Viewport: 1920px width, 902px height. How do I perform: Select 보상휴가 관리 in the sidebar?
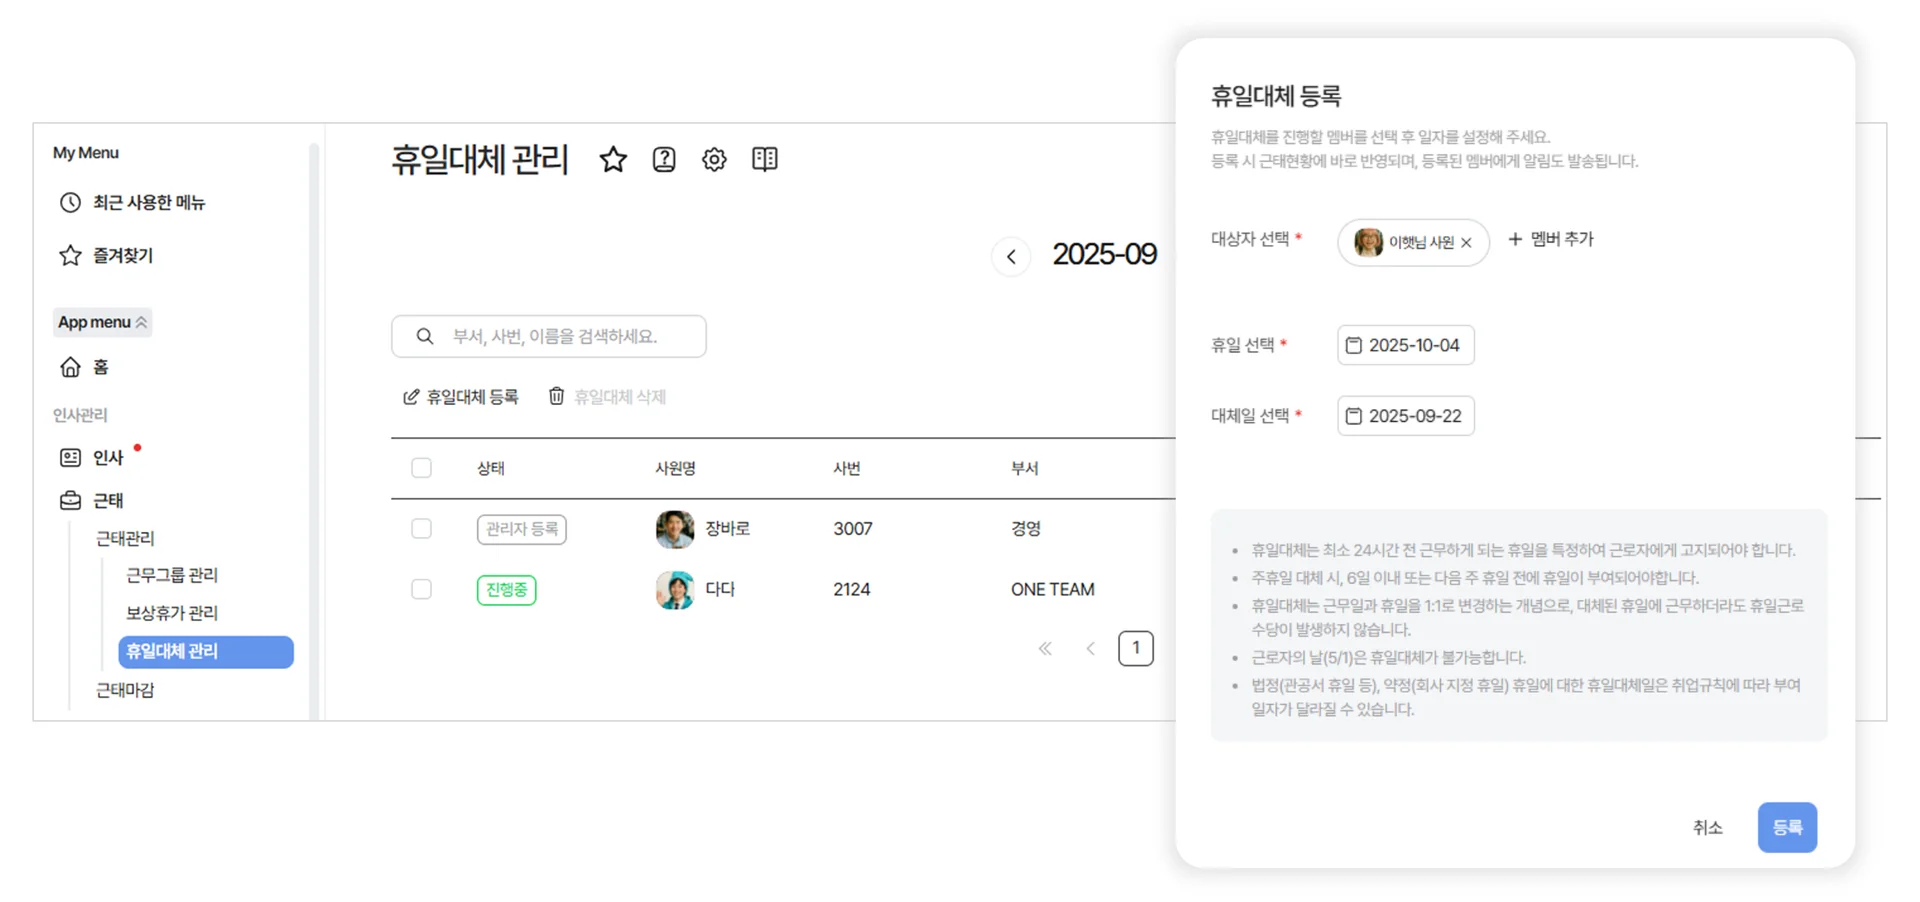point(171,612)
